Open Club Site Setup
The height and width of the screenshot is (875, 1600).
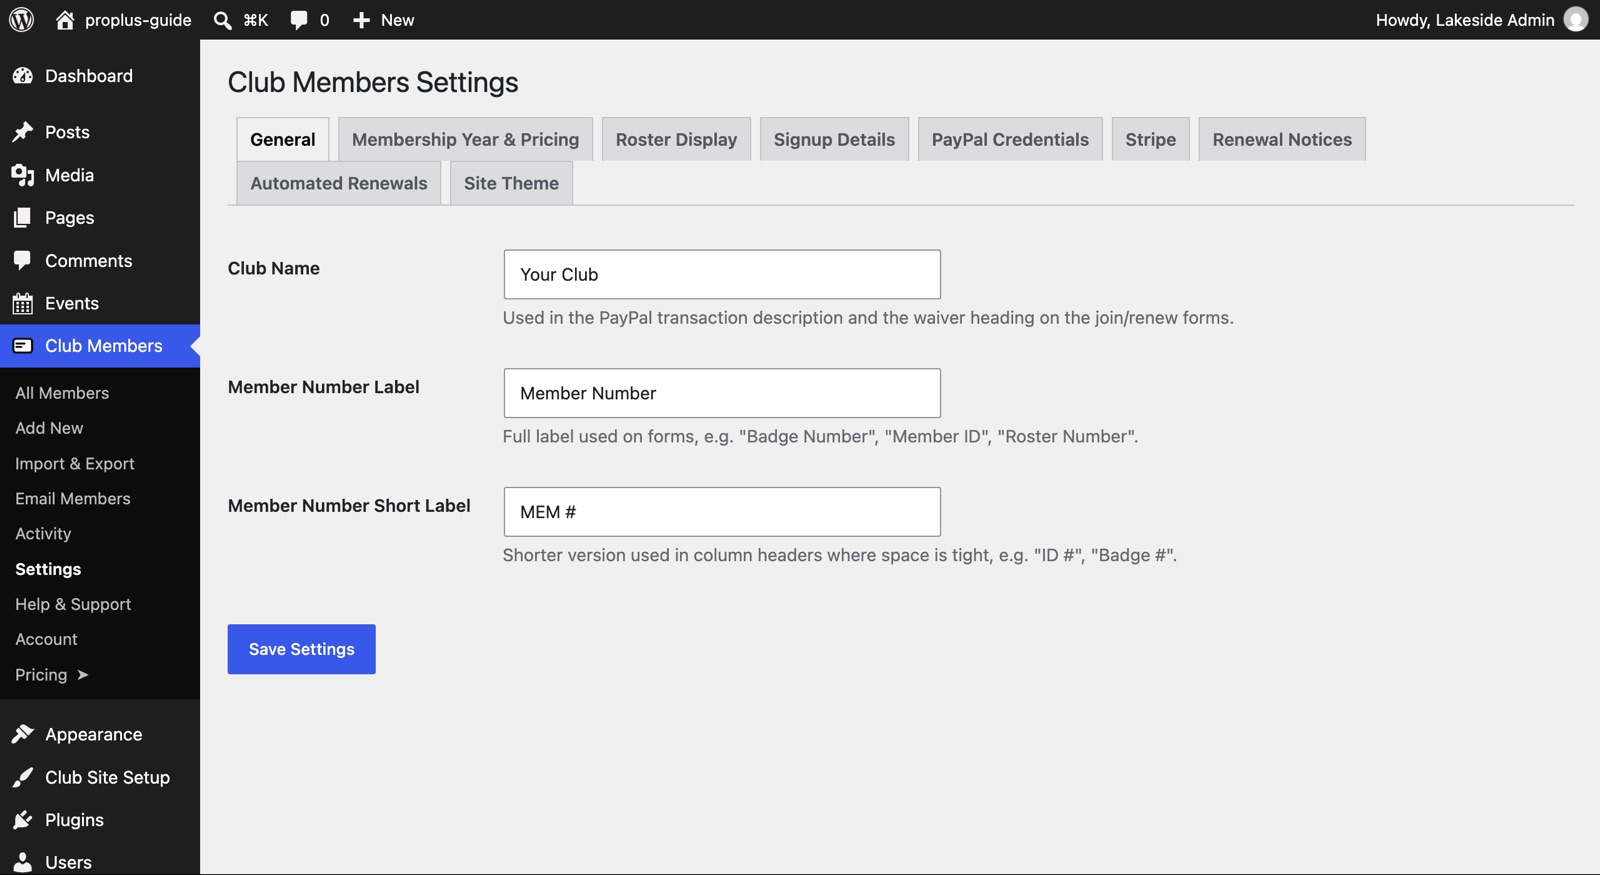click(x=100, y=777)
